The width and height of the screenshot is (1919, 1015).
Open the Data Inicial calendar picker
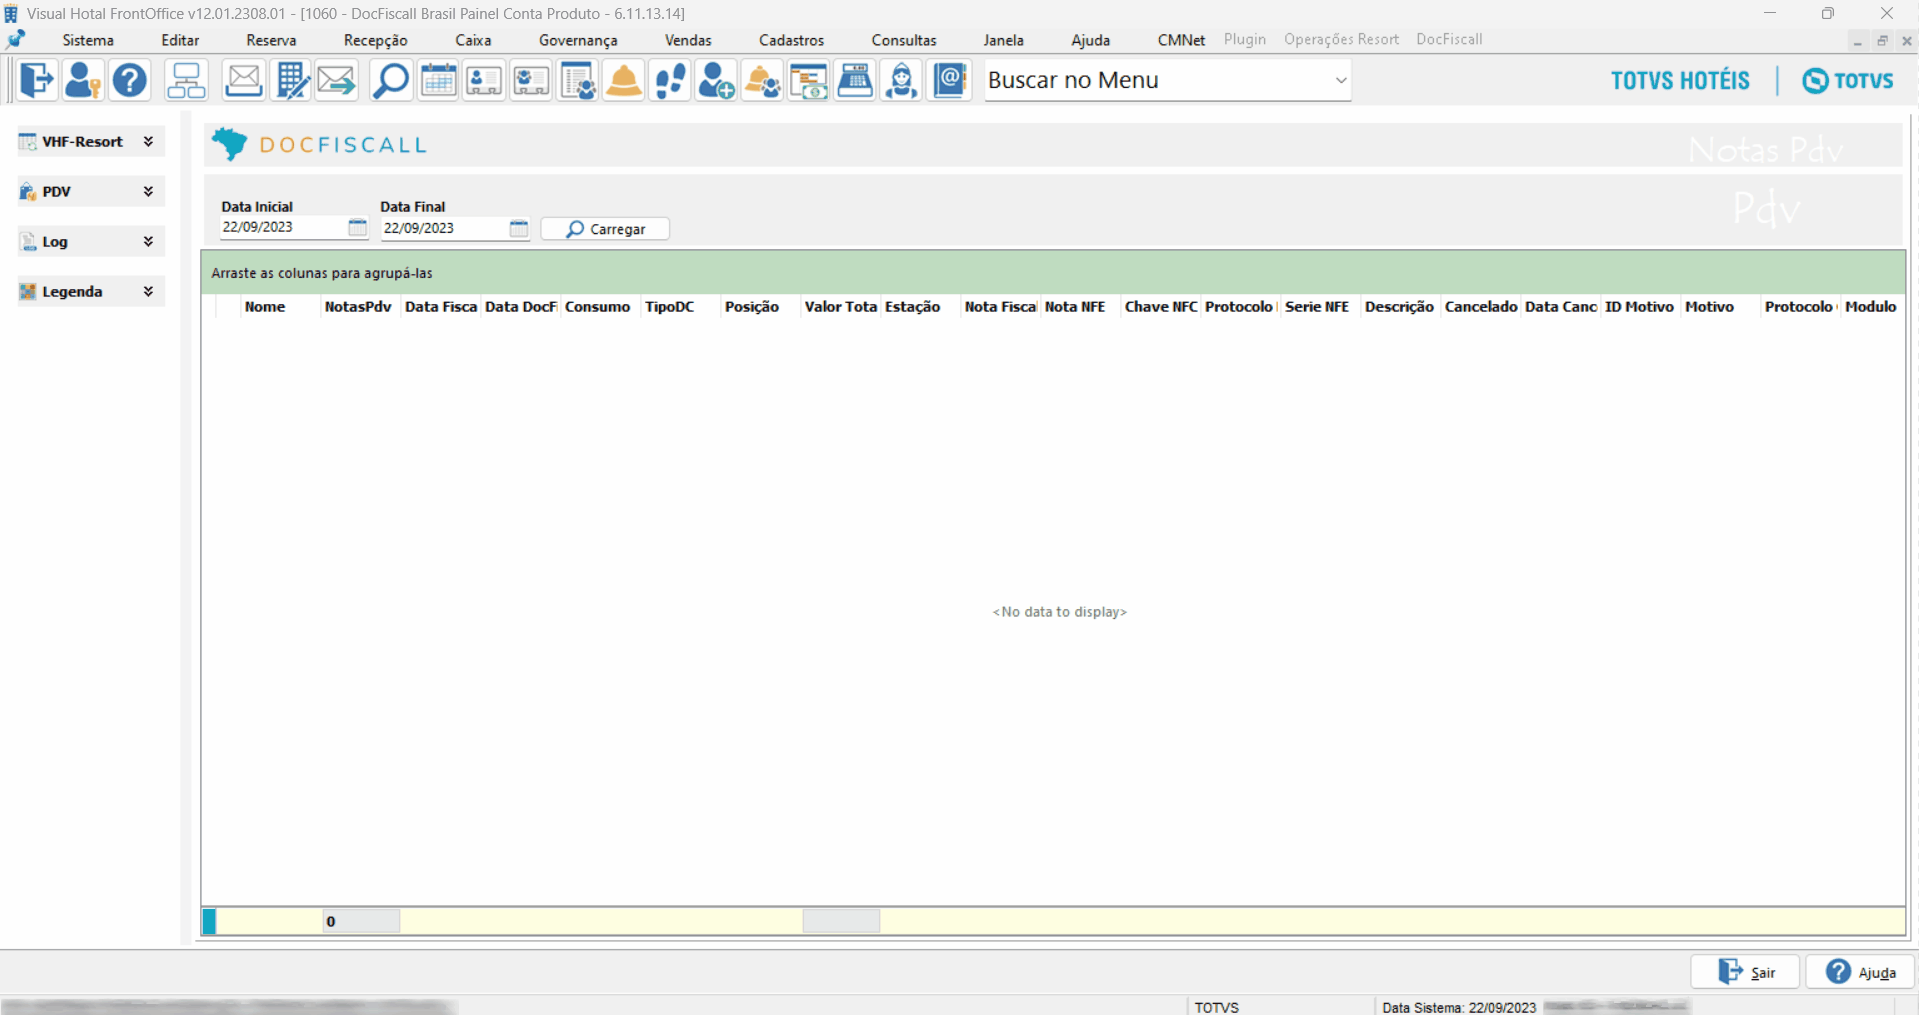point(357,228)
